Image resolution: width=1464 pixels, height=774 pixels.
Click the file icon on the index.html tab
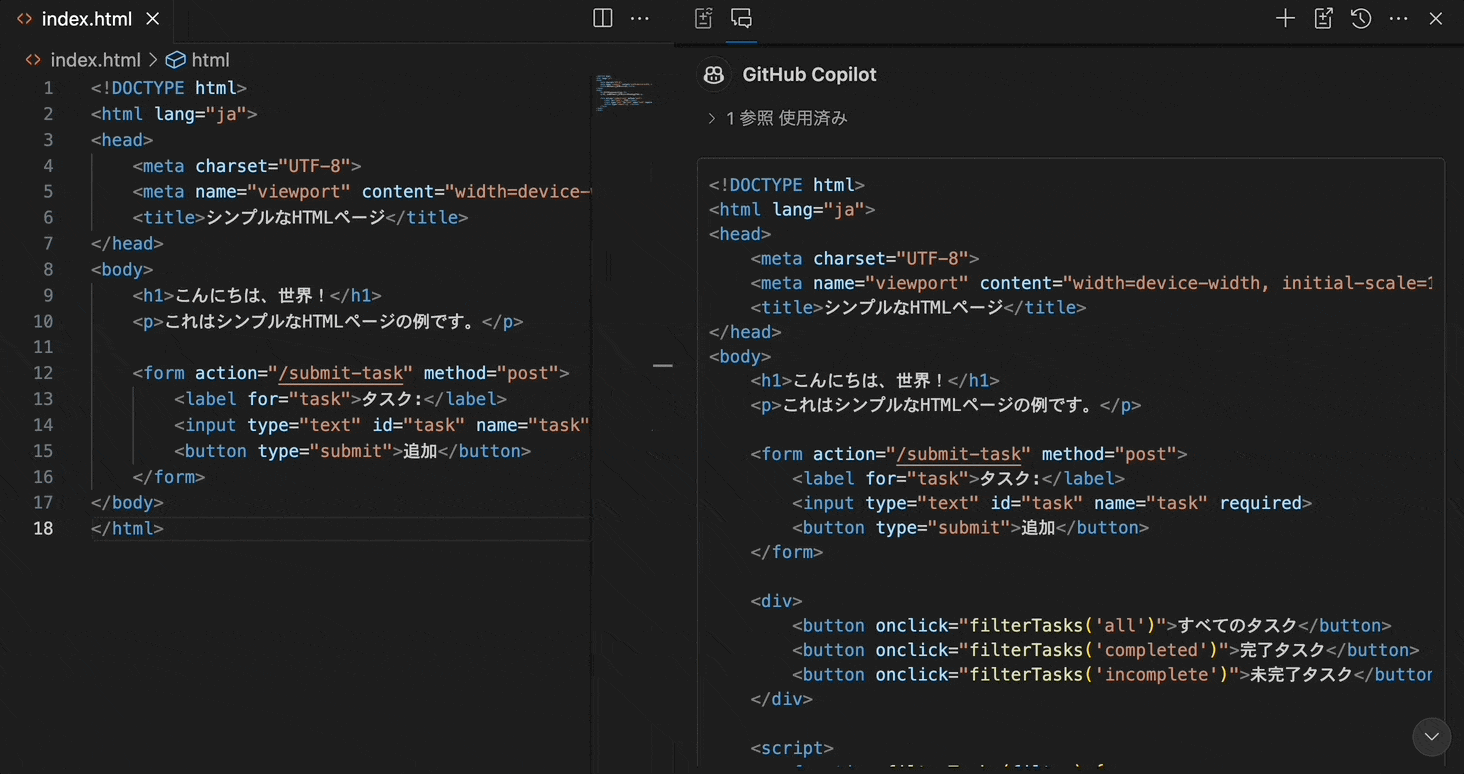click(x=24, y=19)
